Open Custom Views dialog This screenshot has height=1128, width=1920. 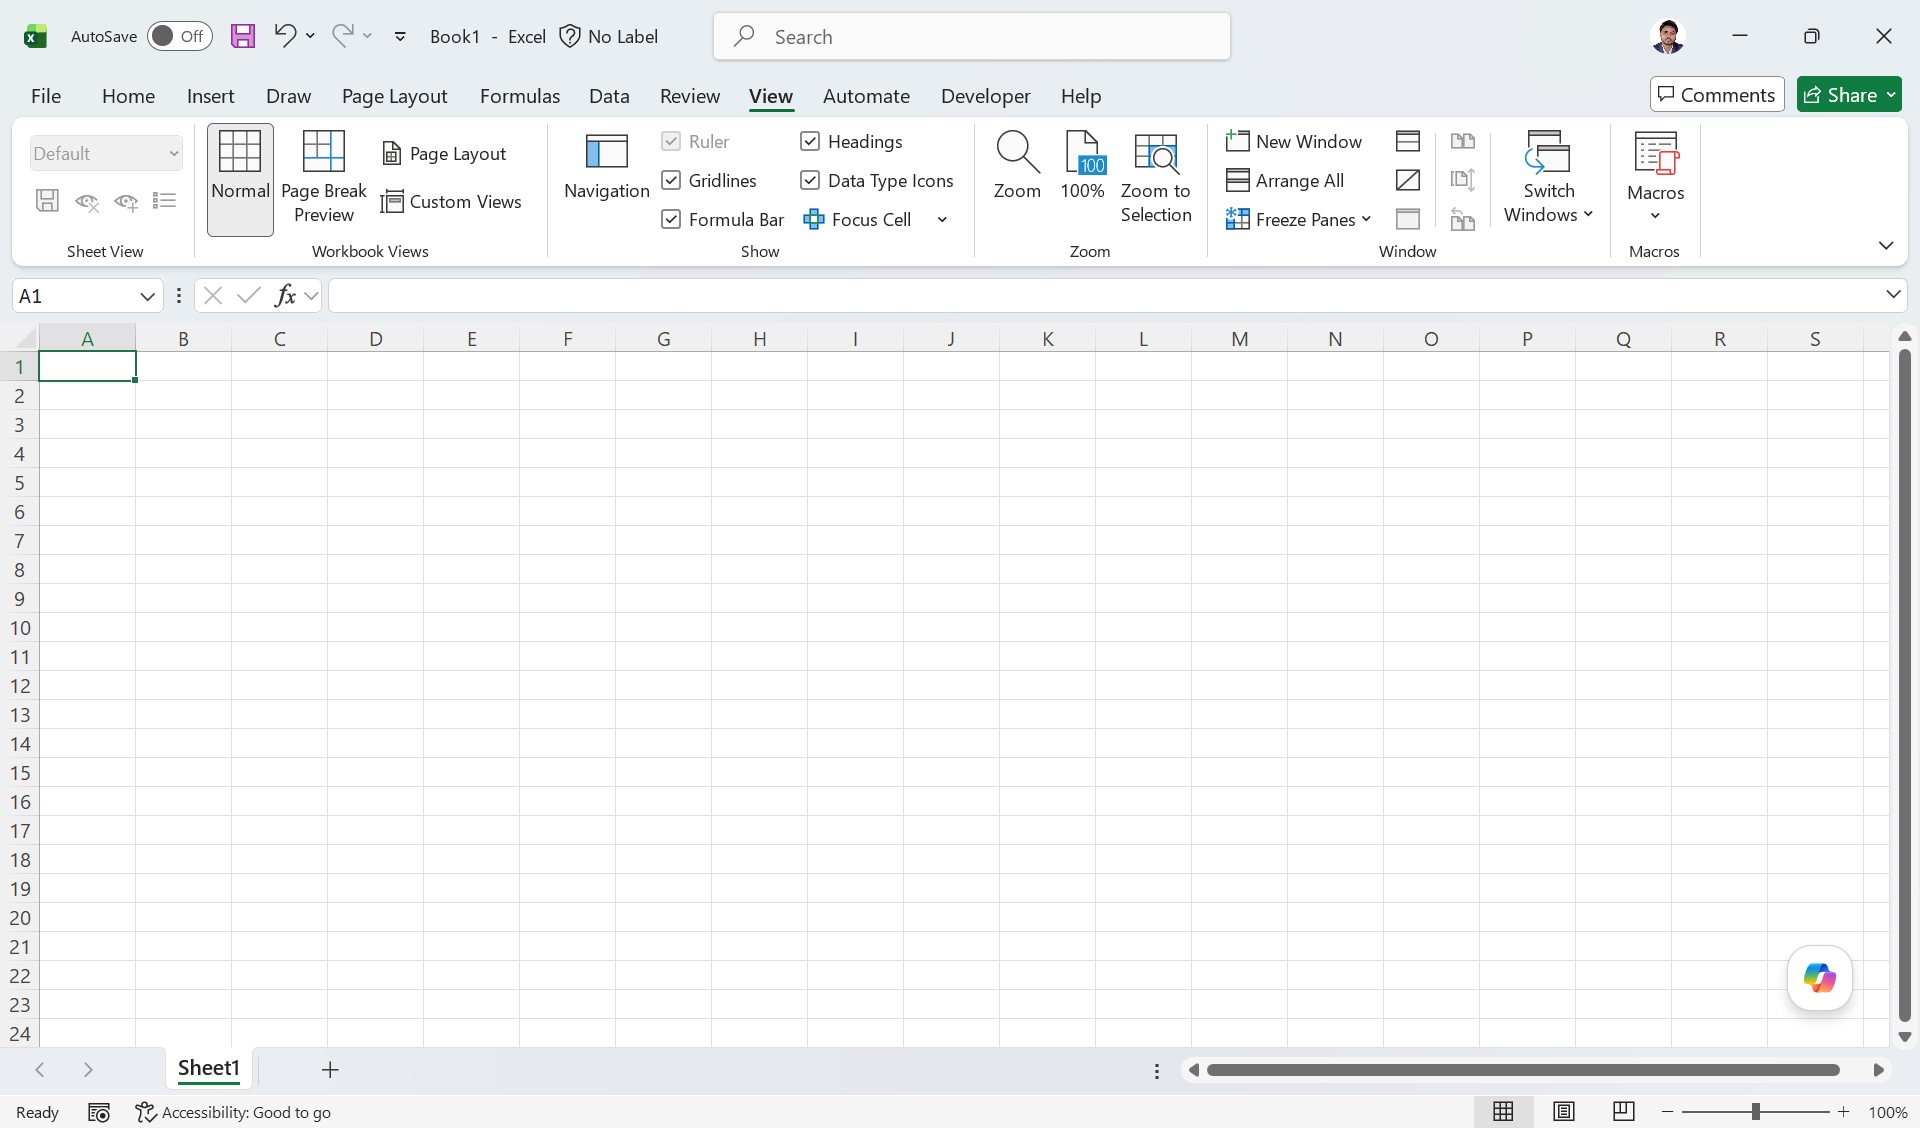451,201
